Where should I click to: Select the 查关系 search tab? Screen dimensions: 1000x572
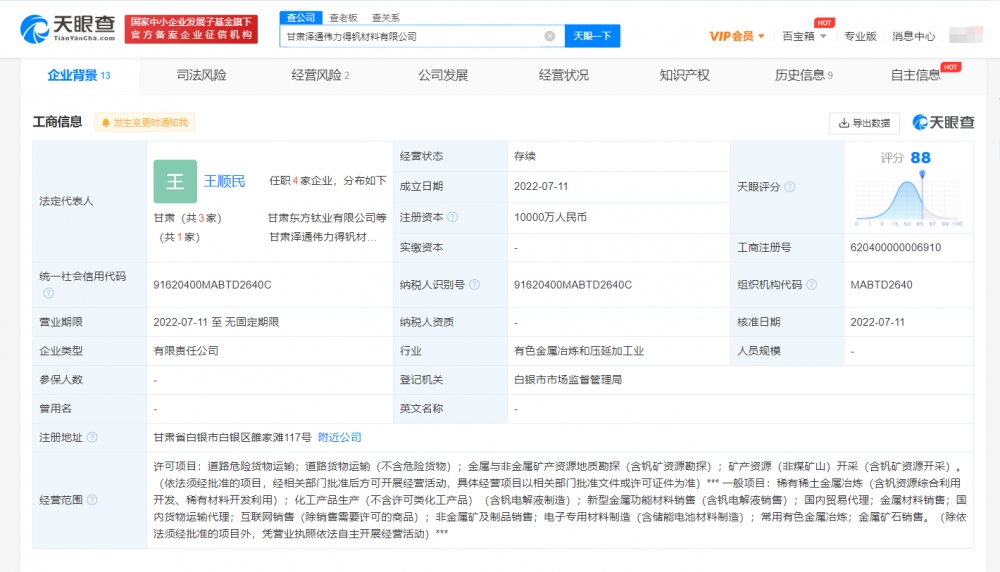click(x=386, y=18)
